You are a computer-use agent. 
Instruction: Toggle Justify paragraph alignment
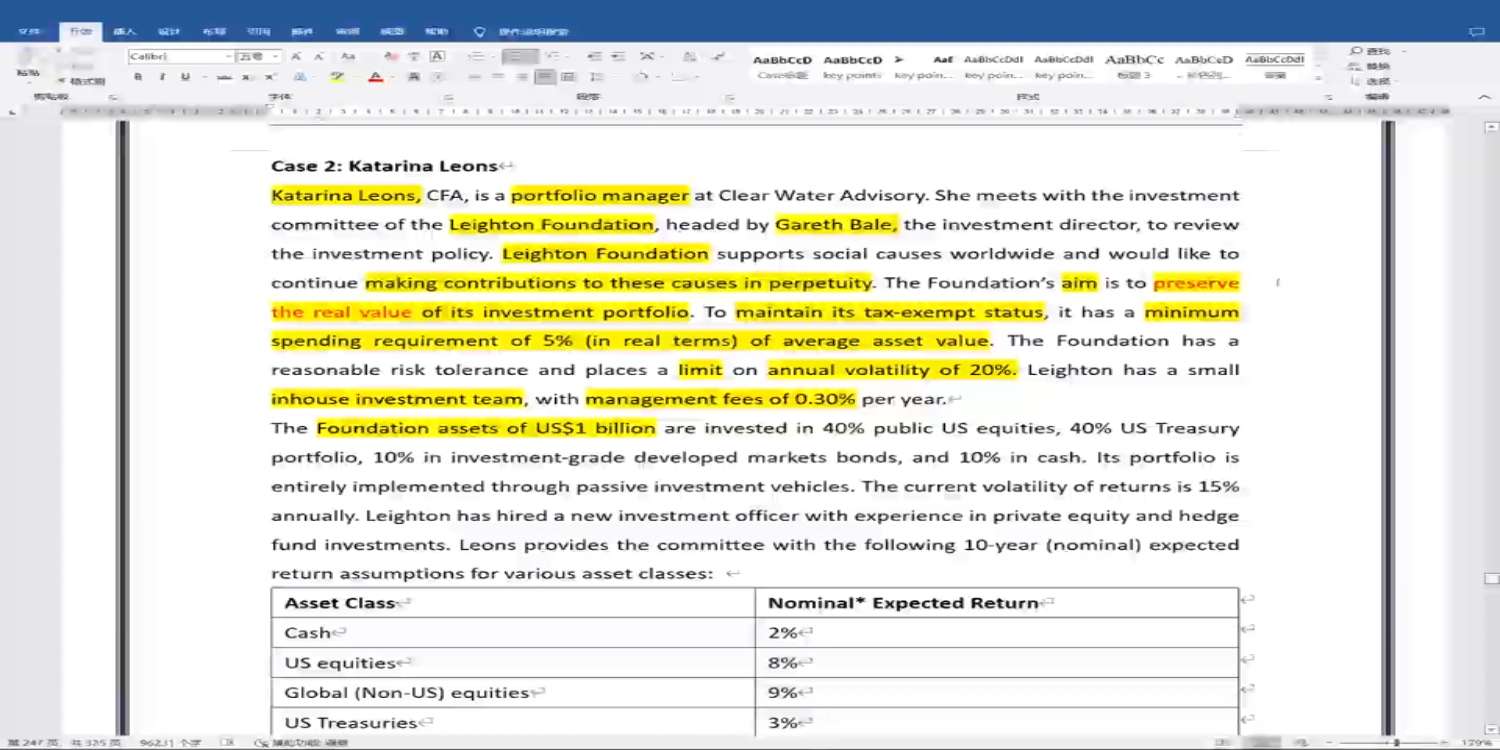[545, 77]
